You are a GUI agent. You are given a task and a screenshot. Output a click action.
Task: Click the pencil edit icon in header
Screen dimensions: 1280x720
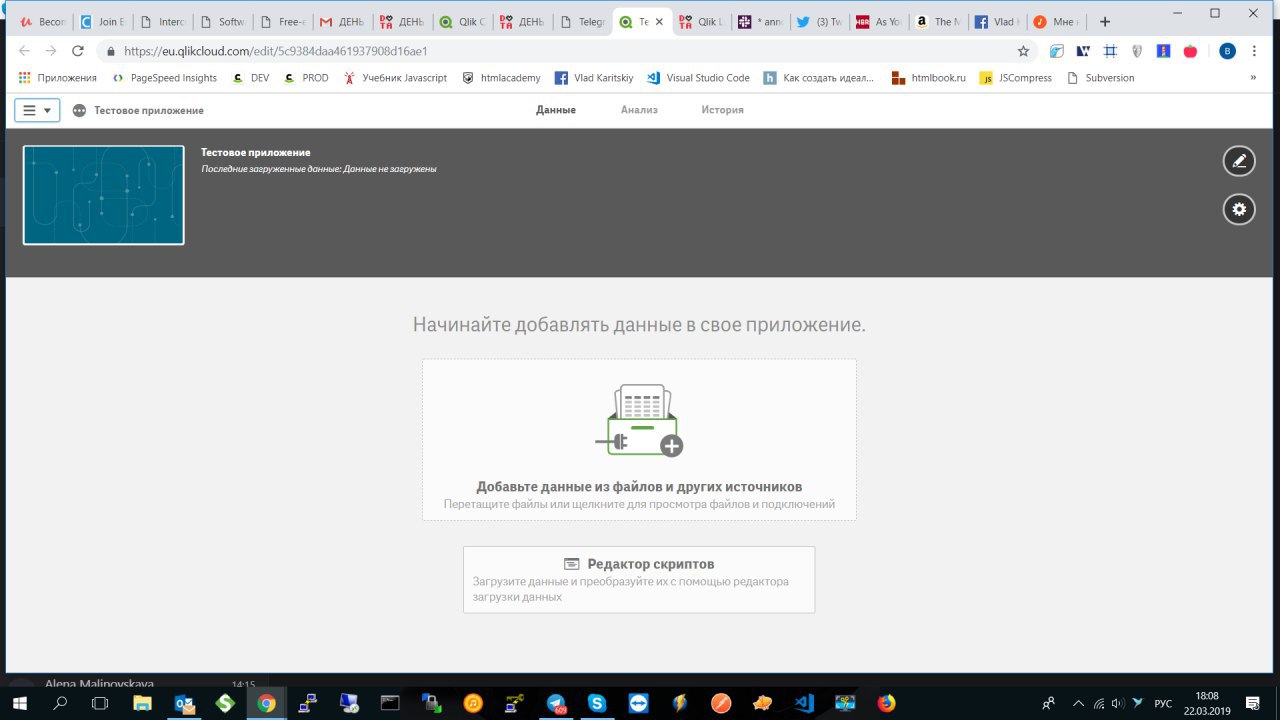pos(1239,161)
